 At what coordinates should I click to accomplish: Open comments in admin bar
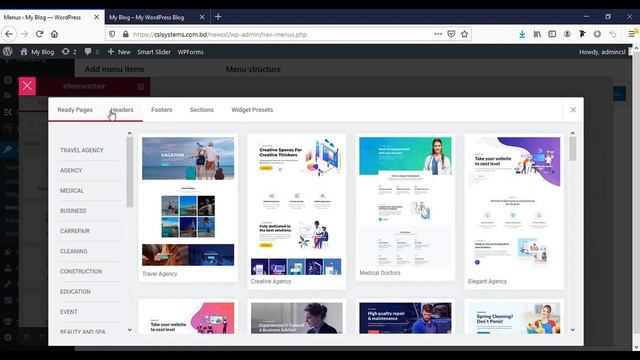coord(91,52)
